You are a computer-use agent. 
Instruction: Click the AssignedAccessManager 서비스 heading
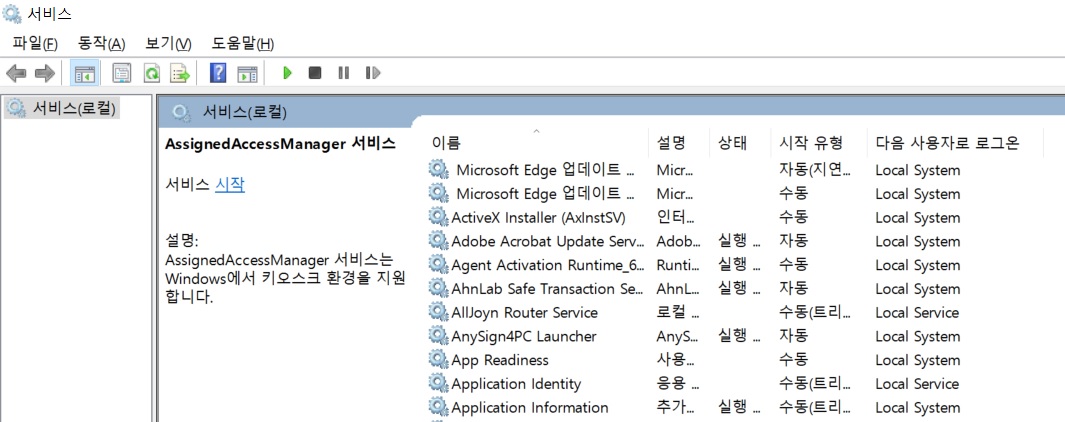[280, 143]
